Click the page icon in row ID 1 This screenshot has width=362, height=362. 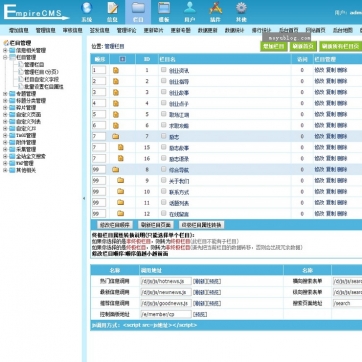116,70
